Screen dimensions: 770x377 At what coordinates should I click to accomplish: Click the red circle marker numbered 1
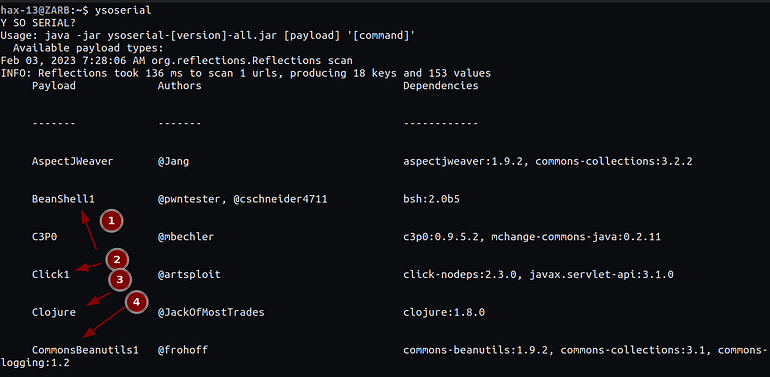coord(111,221)
